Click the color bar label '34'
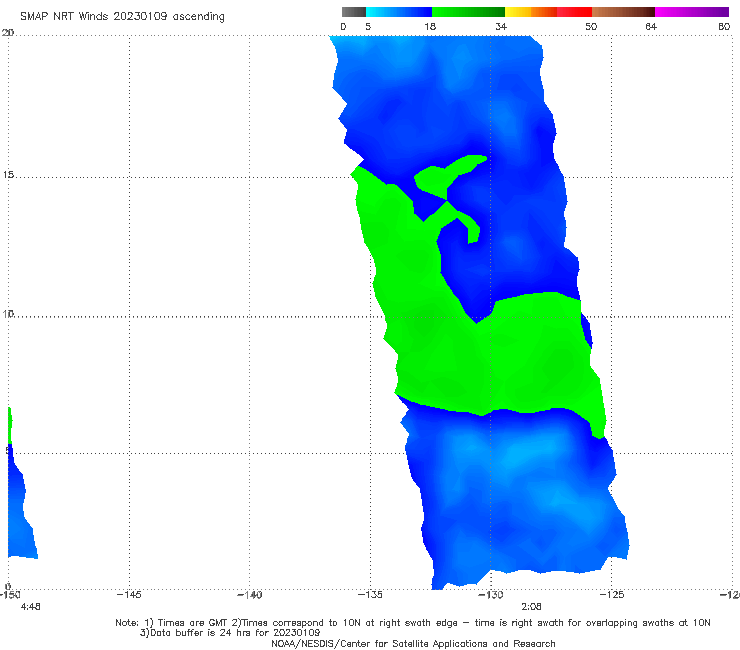The image size is (740, 650). pyautogui.click(x=501, y=27)
